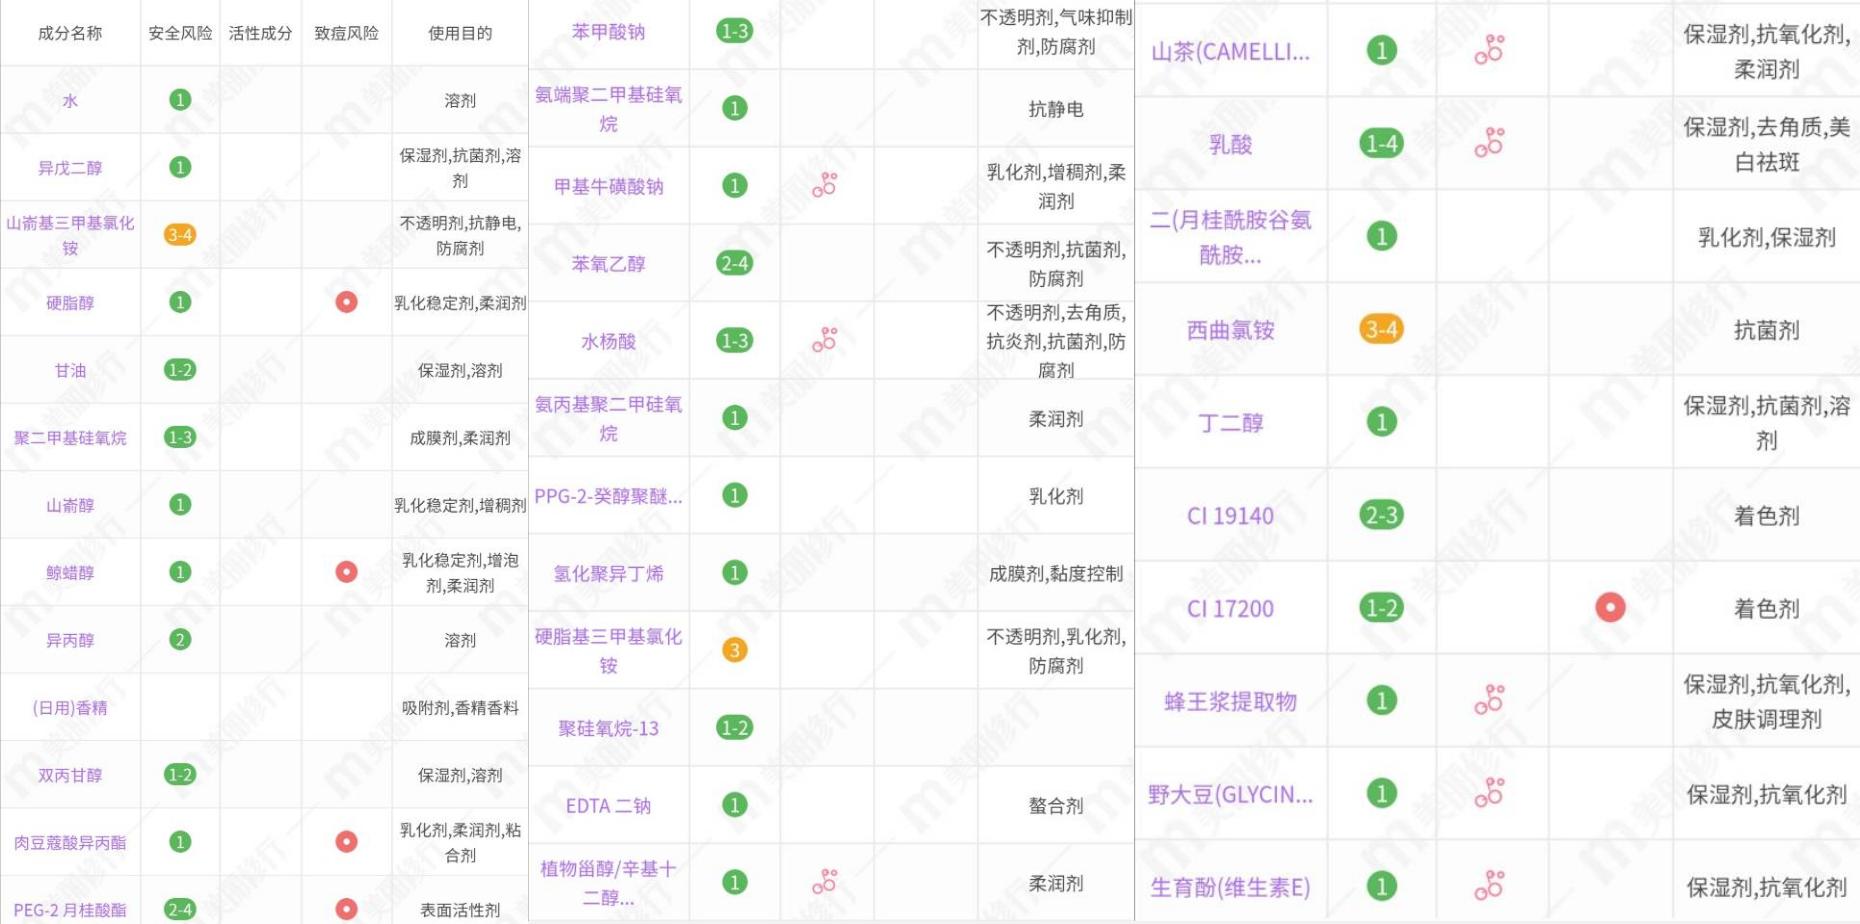
Task: Open the EDTA 二钠 ingredient entry
Action: point(609,806)
